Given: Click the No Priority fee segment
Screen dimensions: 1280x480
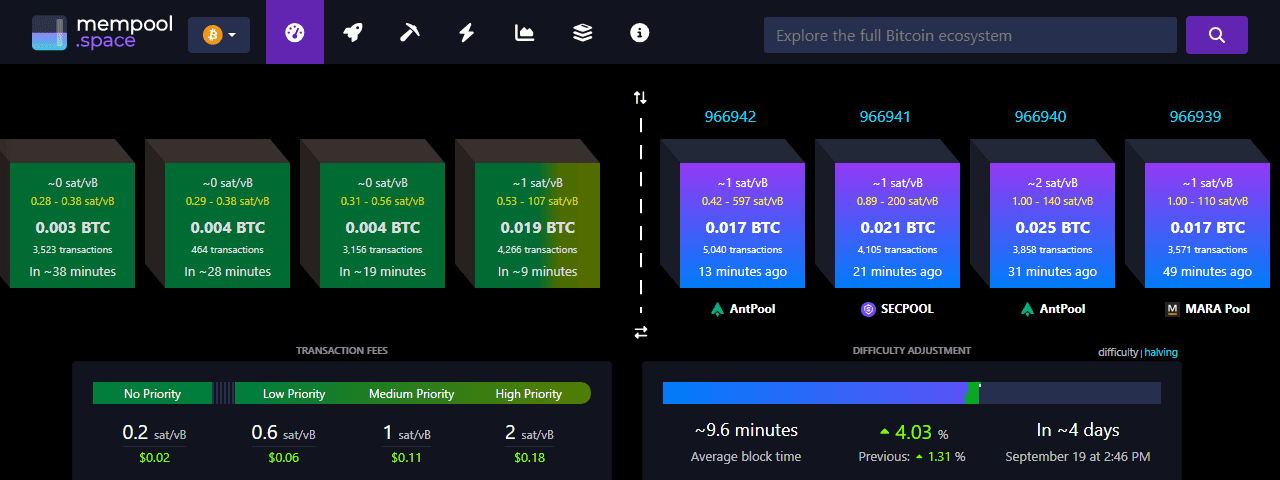Looking at the screenshot, I should pos(152,393).
